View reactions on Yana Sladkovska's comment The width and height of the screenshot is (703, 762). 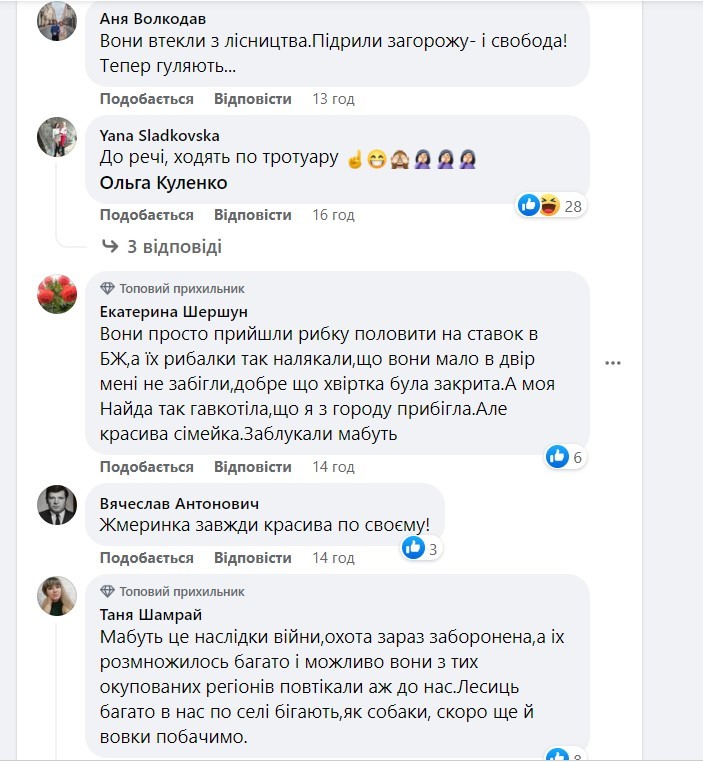(x=551, y=206)
